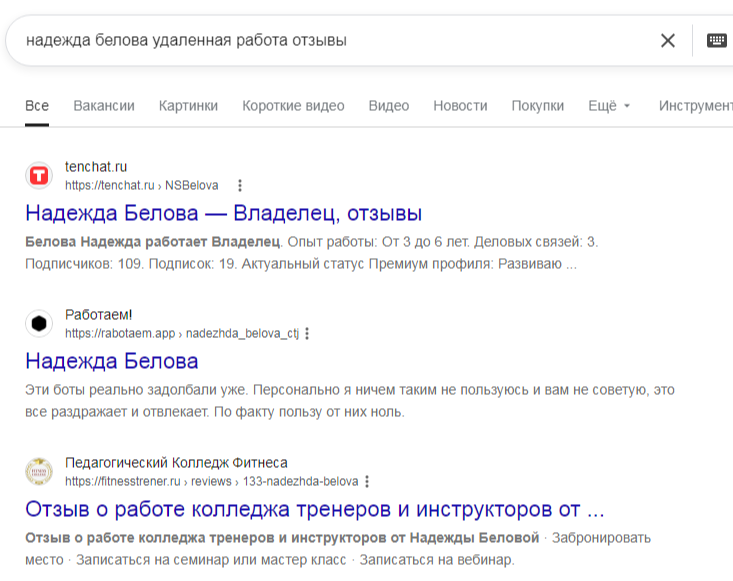Open the Короткие видео tab

[x=293, y=106]
